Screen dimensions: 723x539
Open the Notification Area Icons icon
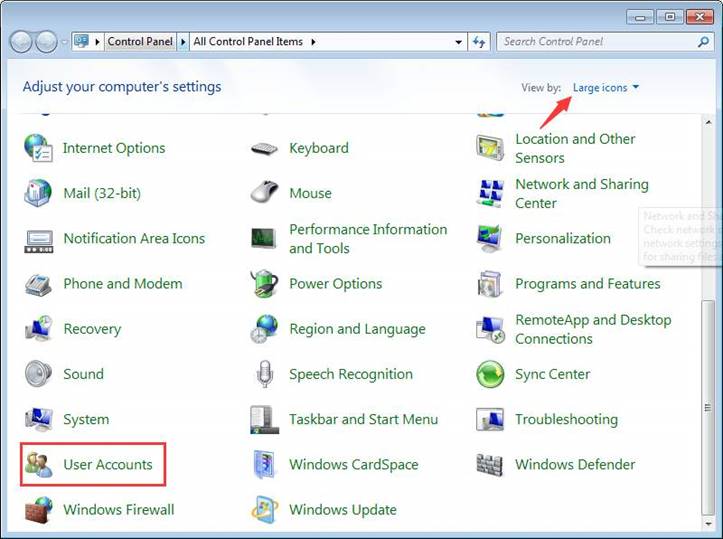point(39,242)
